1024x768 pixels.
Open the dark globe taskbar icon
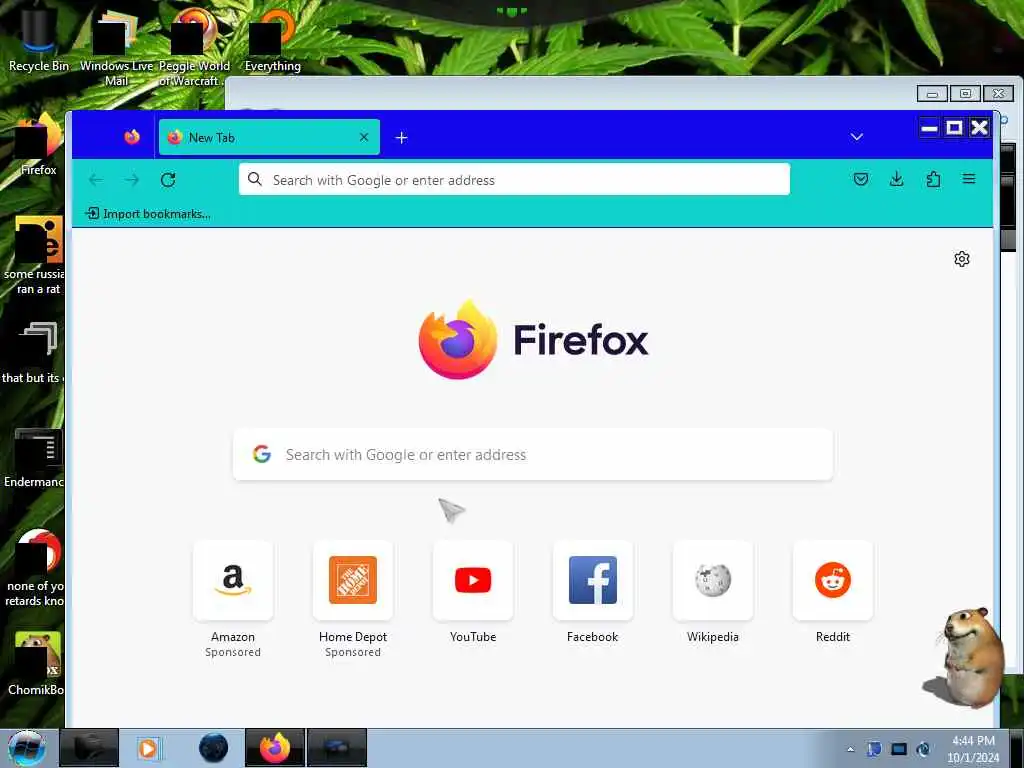pyautogui.click(x=214, y=748)
